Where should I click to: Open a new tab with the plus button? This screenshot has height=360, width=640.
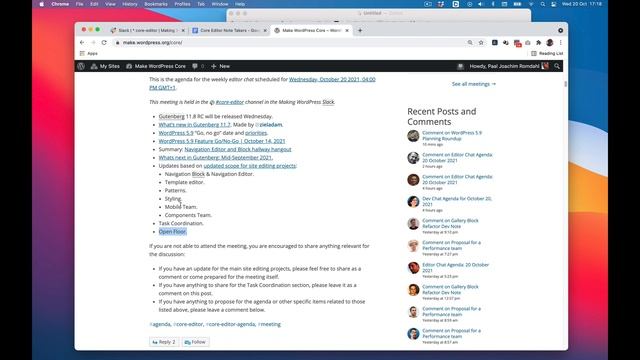(x=360, y=30)
